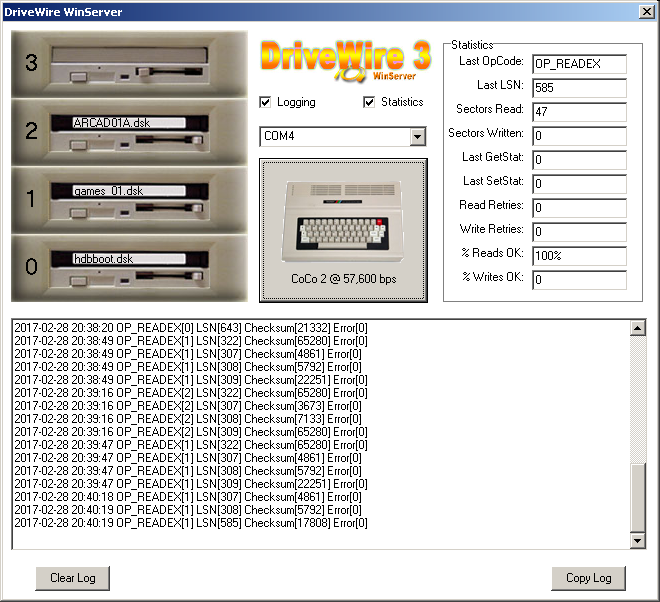Click the Sectors Written field

coord(579,136)
